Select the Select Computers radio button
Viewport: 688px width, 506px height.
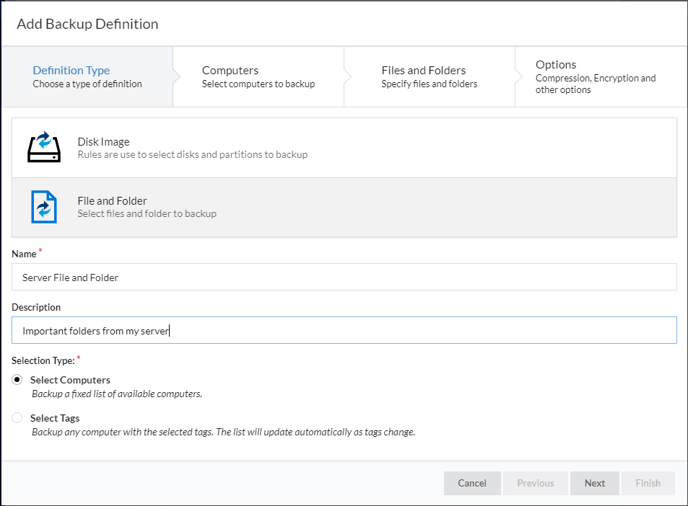(17, 380)
